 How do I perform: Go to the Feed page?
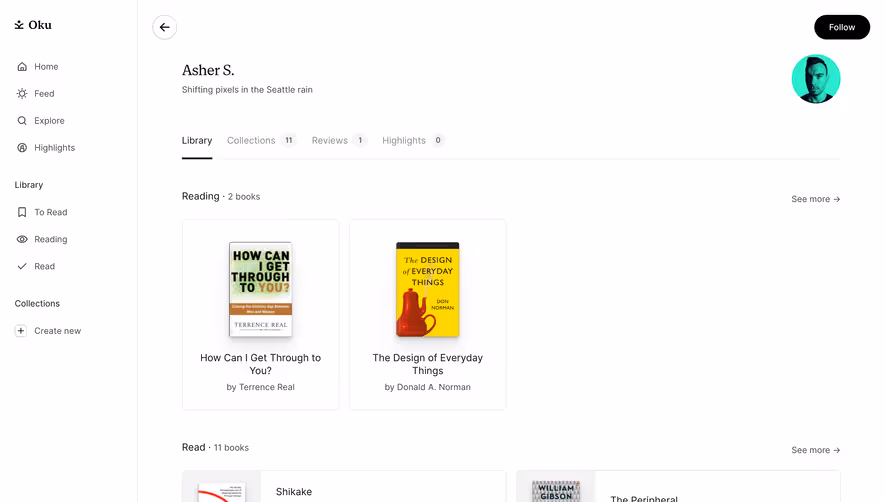(36, 94)
